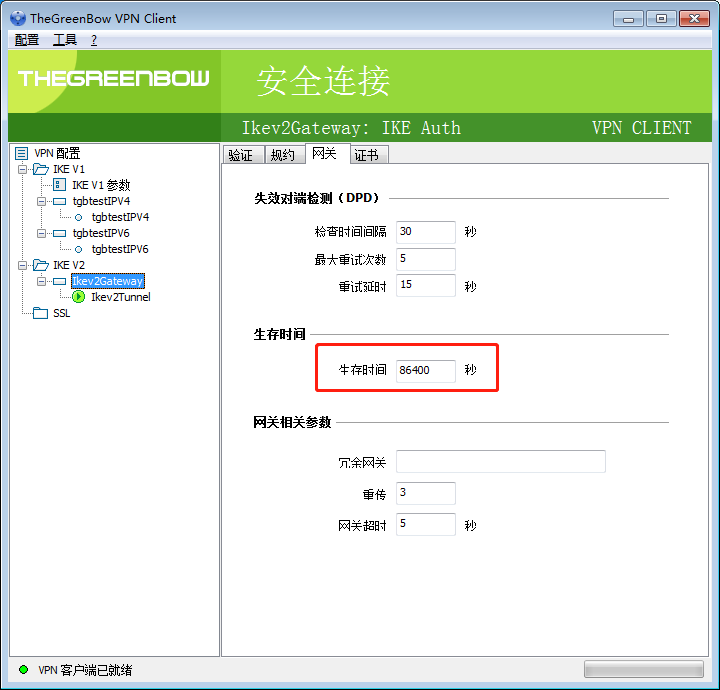Click the IKE V1 参数 settings icon
The width and height of the screenshot is (720, 690).
(x=59, y=185)
